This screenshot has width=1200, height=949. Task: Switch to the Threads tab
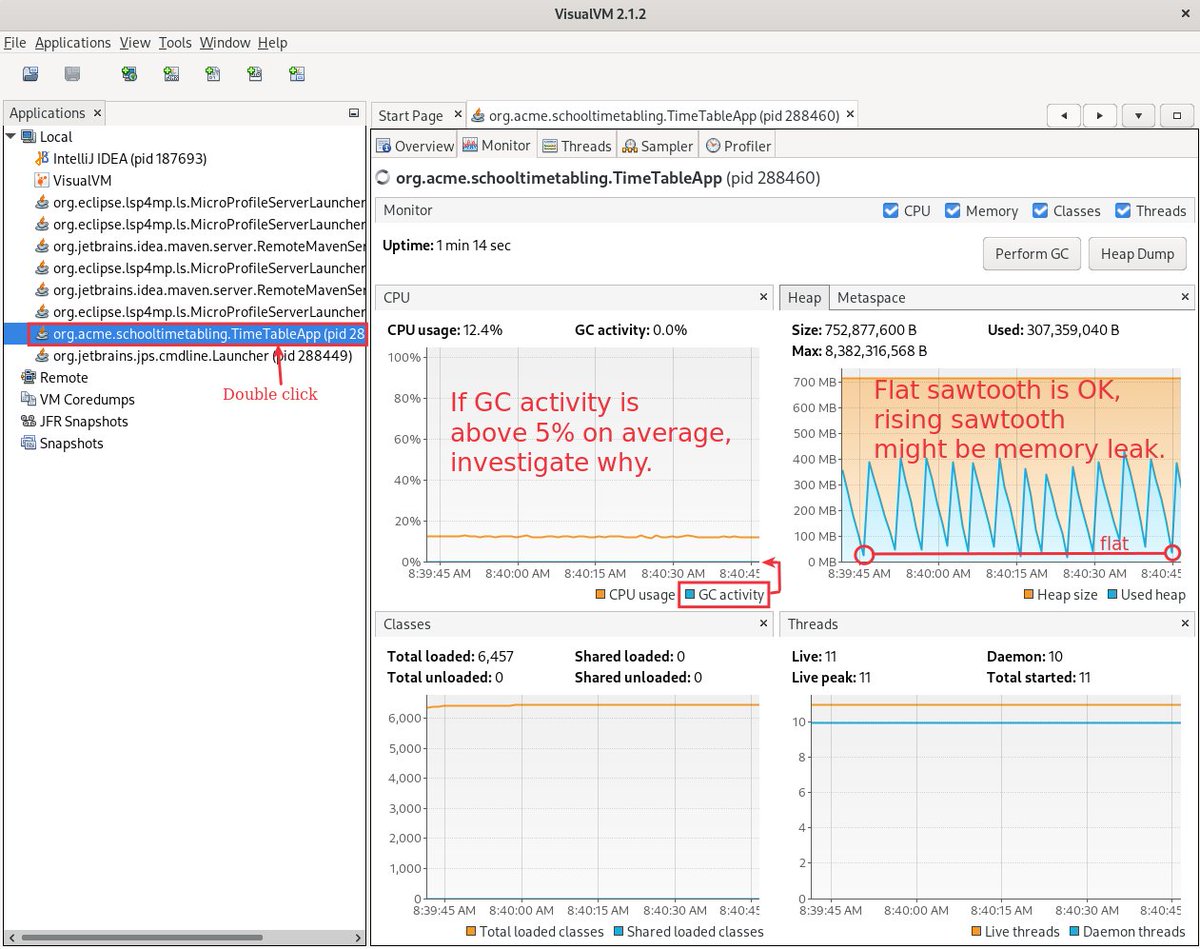pos(577,146)
